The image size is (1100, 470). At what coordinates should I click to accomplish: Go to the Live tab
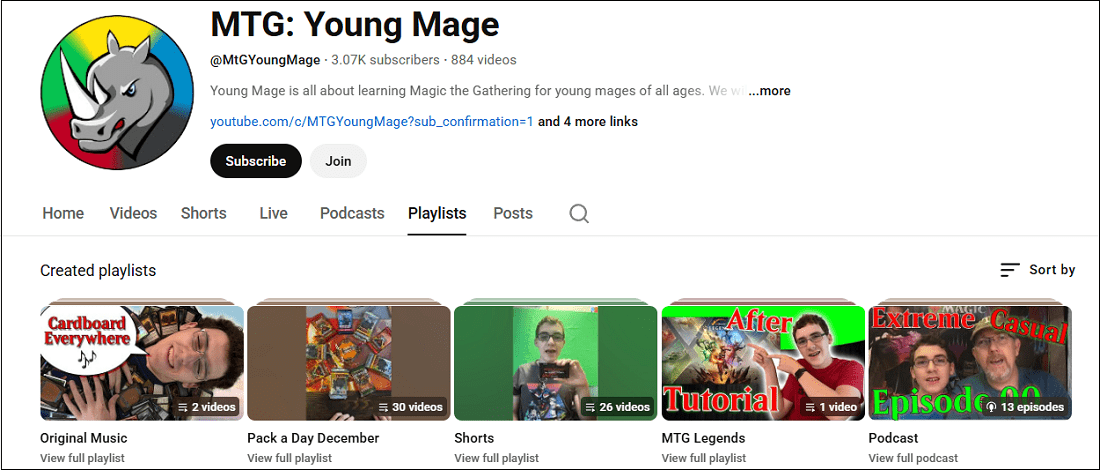tap(273, 213)
